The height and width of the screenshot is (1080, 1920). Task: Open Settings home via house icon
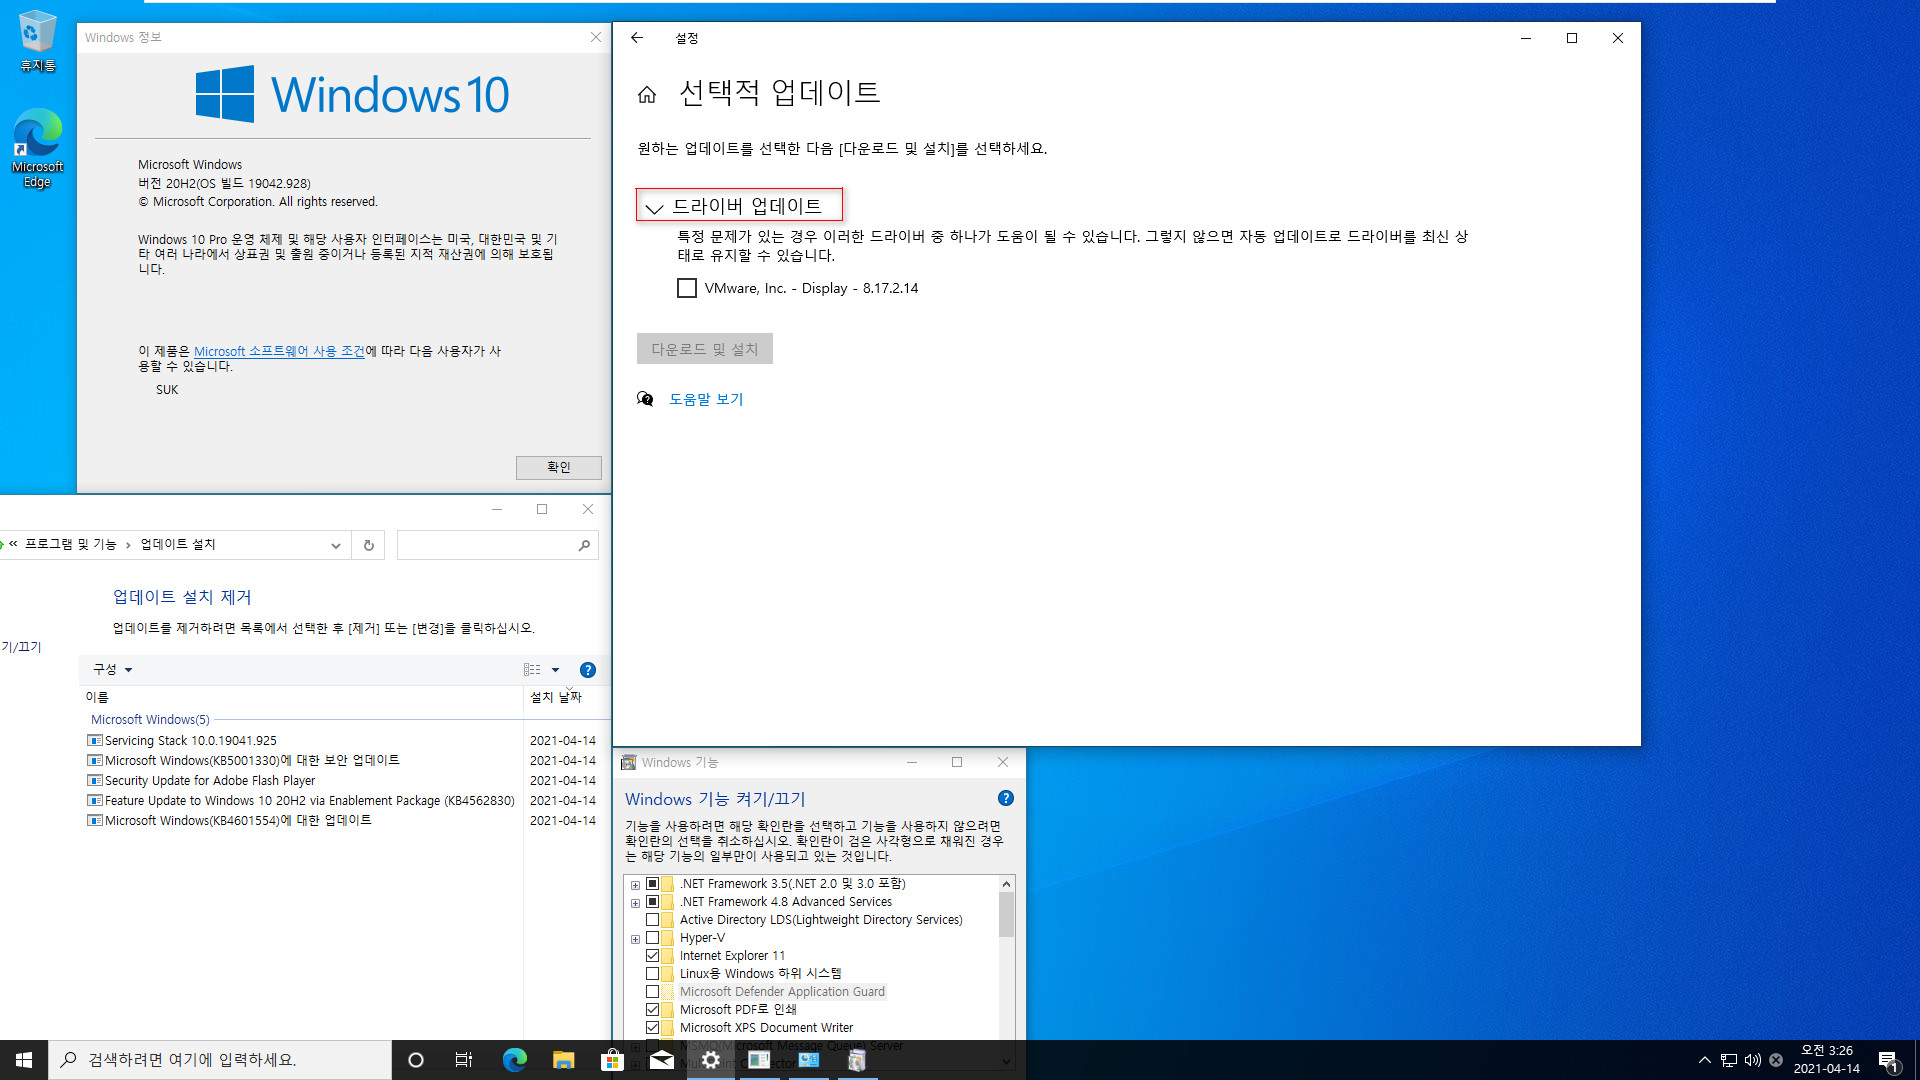(x=647, y=94)
